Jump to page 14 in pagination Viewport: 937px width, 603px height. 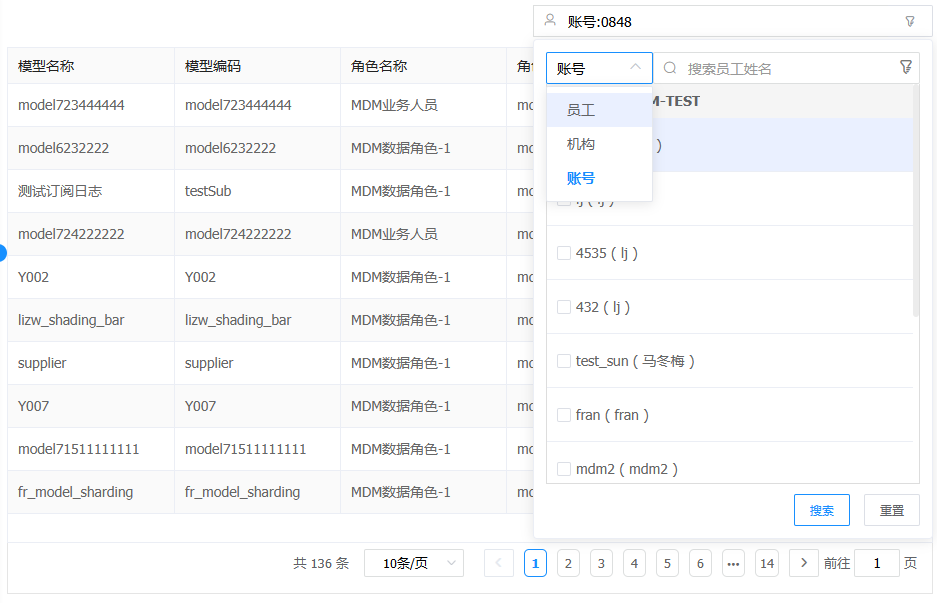[767, 563]
